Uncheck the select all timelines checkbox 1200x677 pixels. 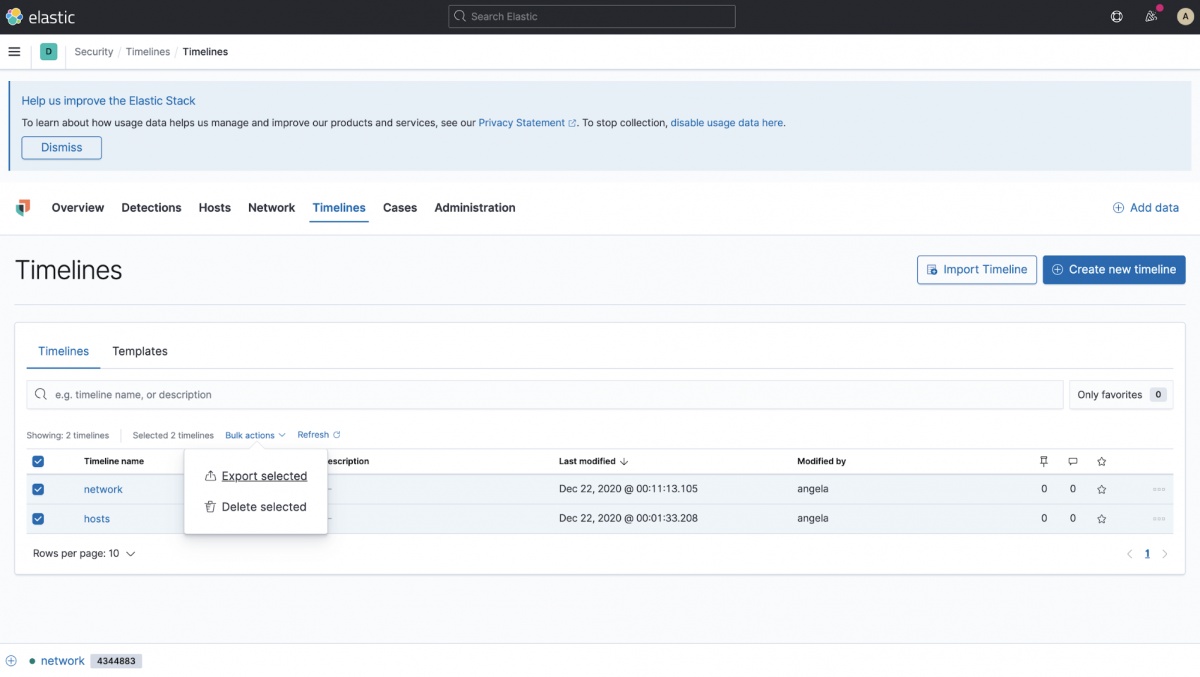coord(38,462)
